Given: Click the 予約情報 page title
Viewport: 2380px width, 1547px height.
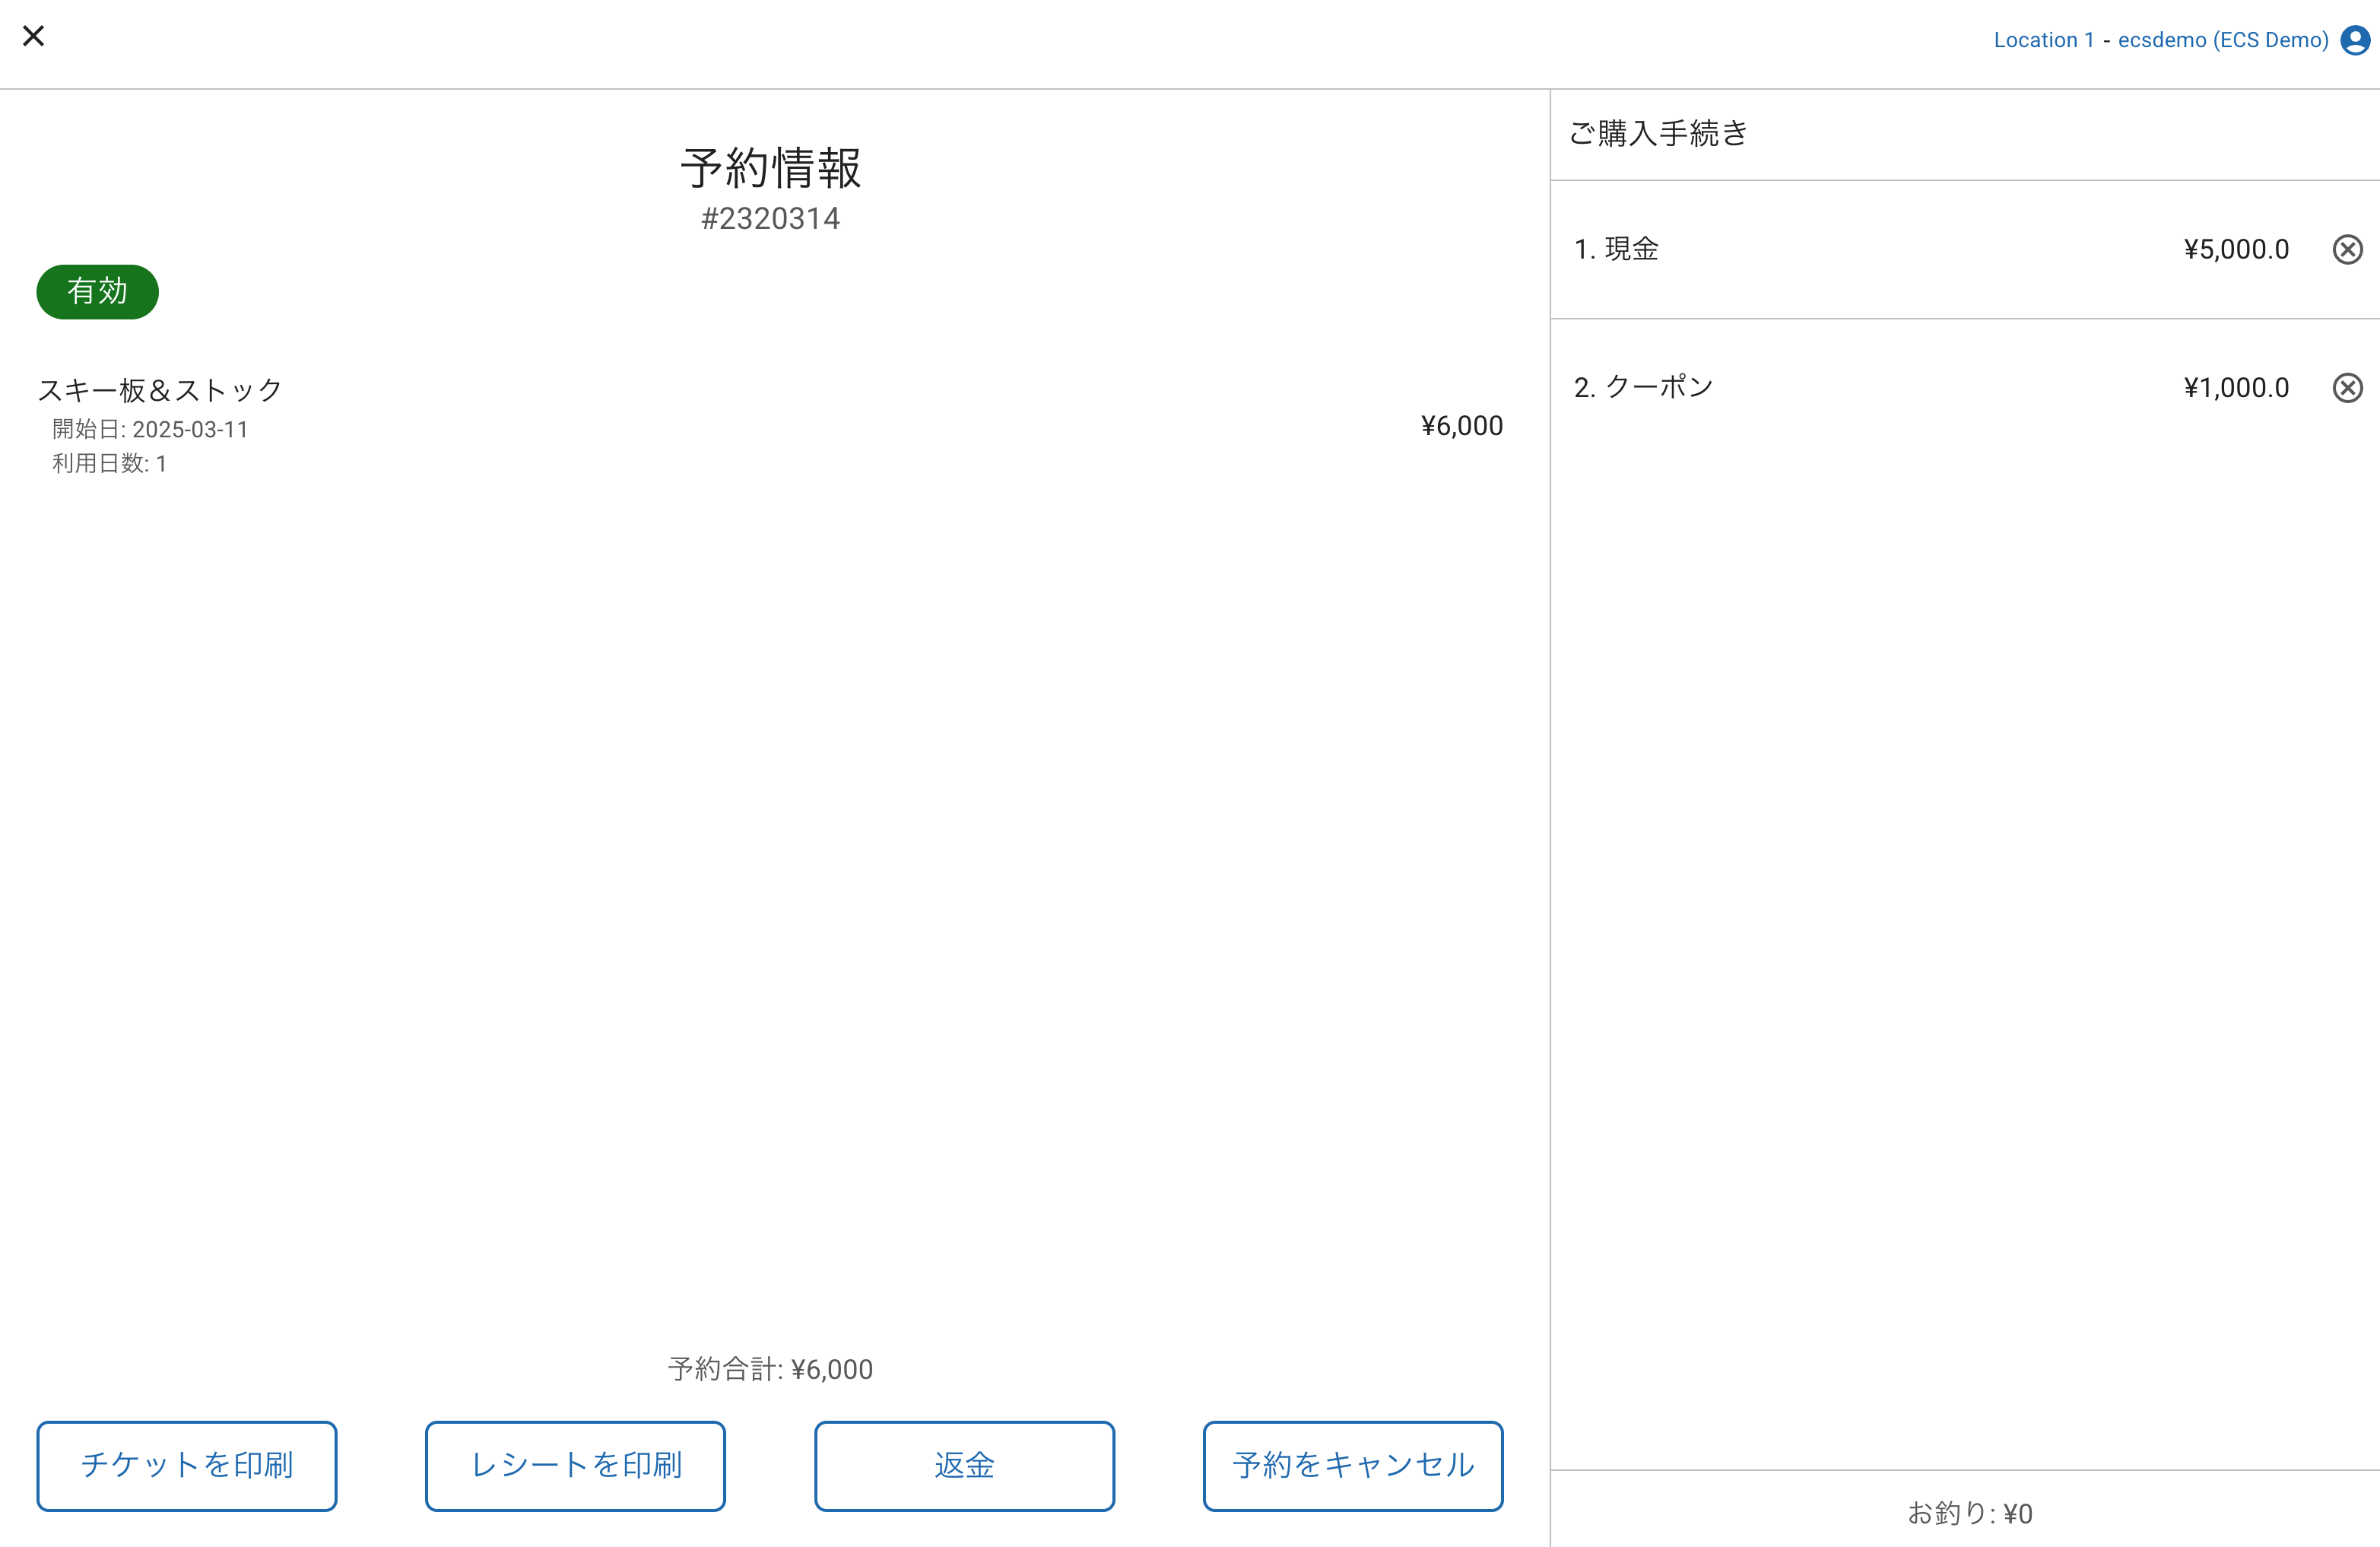Looking at the screenshot, I should coord(770,167).
